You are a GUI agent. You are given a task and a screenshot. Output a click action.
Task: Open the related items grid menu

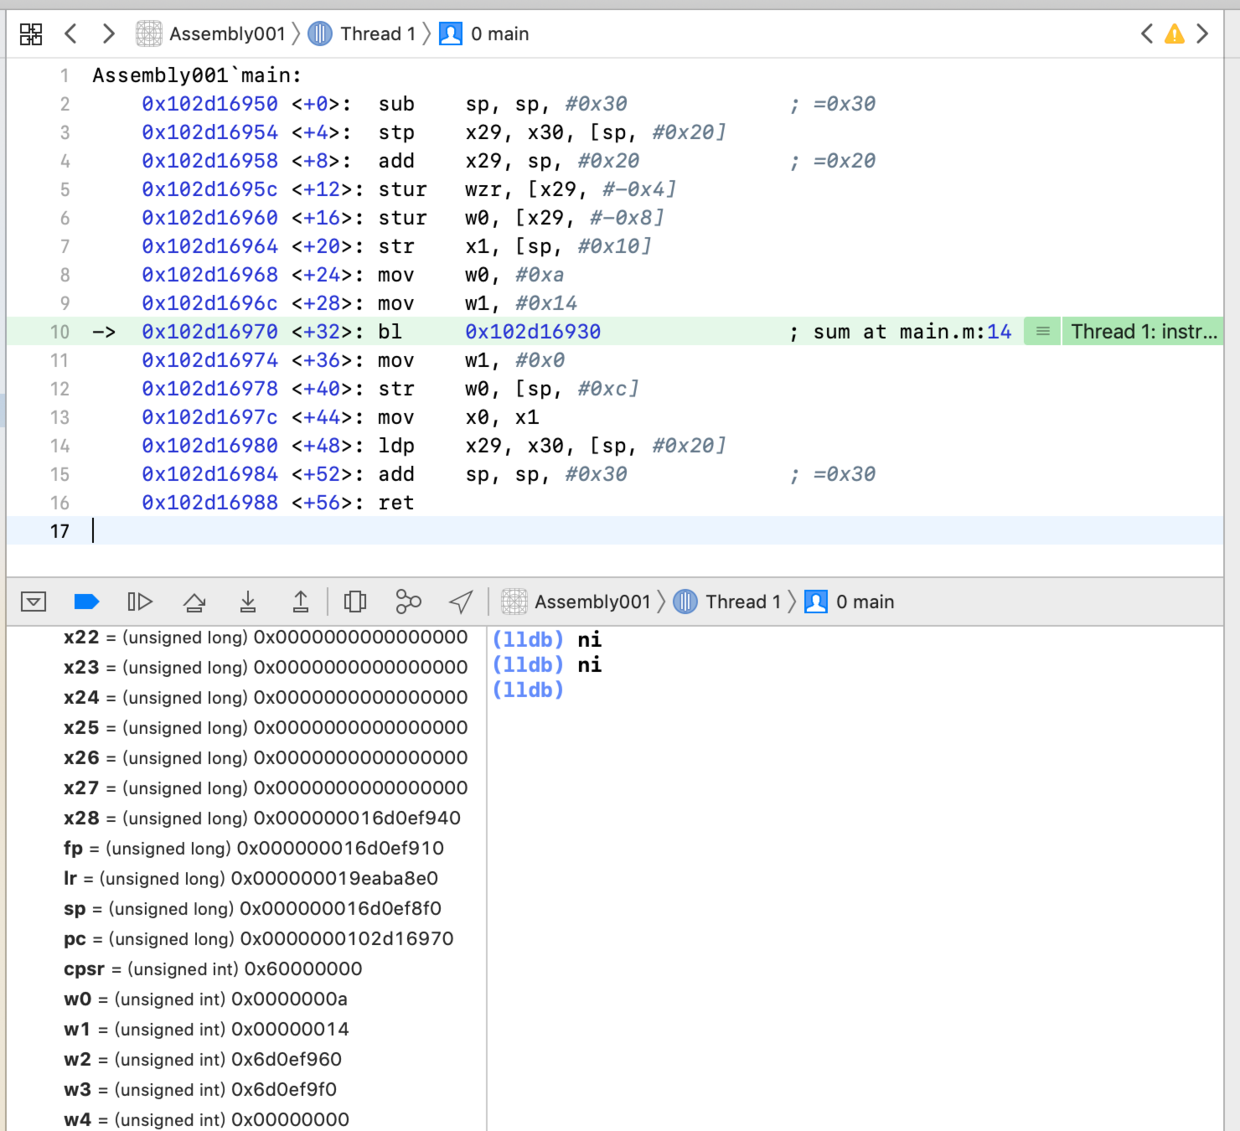31,34
